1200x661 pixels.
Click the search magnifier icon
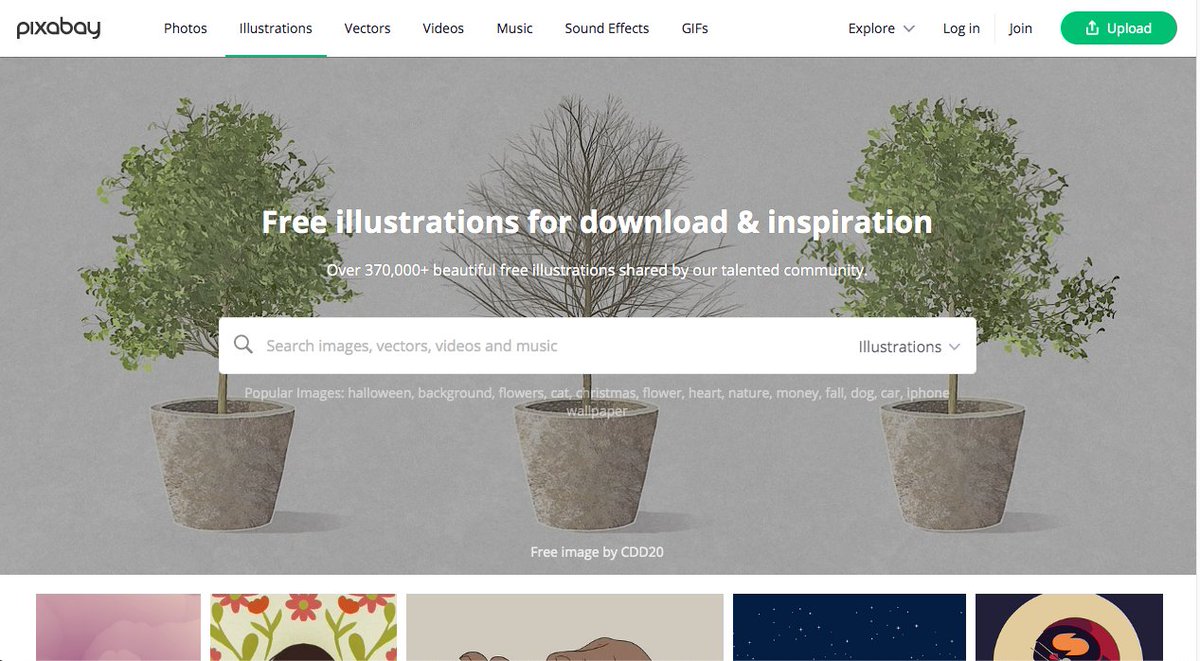pyautogui.click(x=243, y=345)
